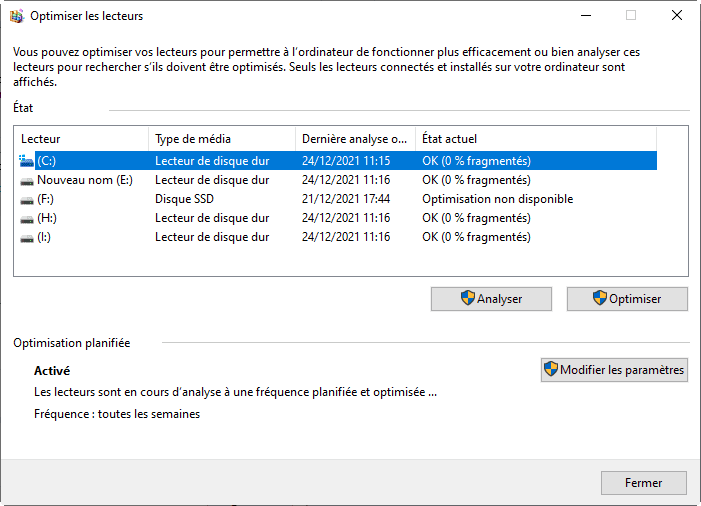Viewport: 701px width, 506px height.
Task: Sort by the Type de média column header
Action: pyautogui.click(x=222, y=139)
